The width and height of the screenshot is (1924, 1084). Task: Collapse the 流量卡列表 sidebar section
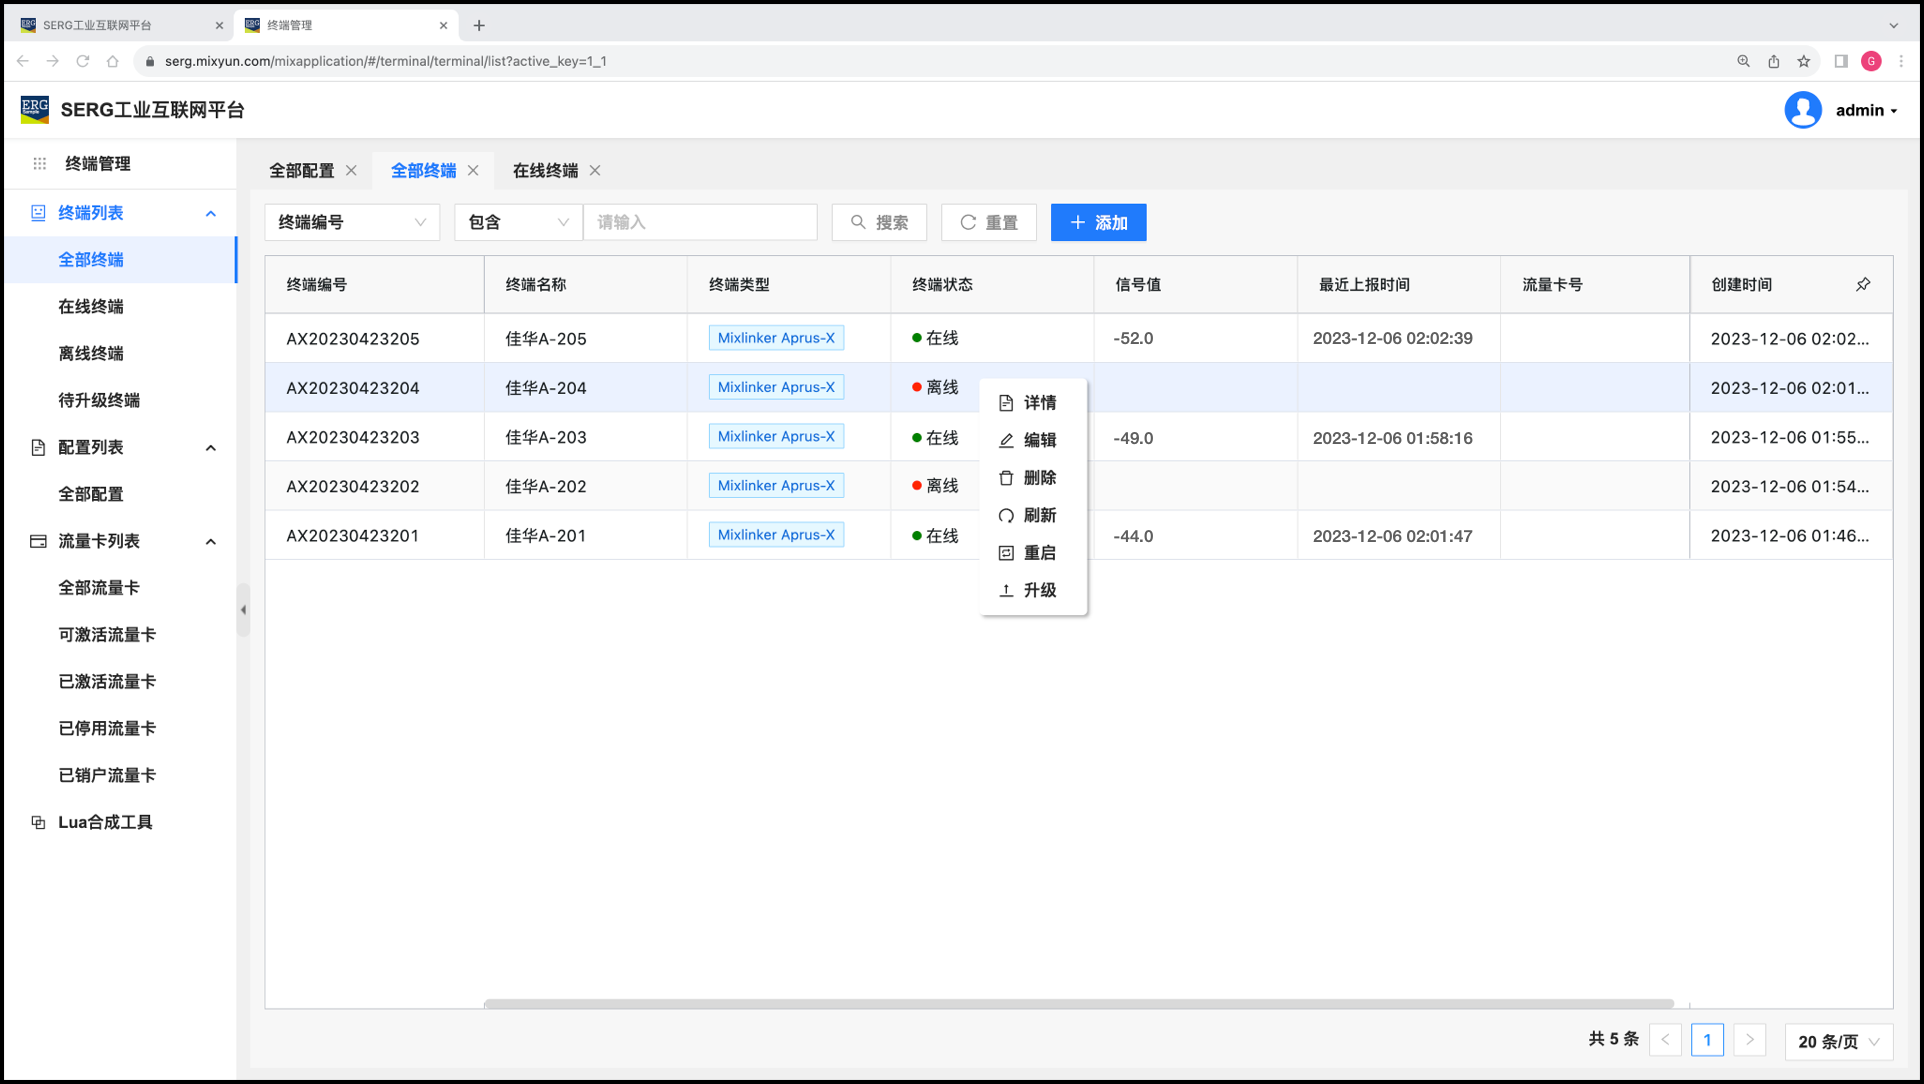211,541
